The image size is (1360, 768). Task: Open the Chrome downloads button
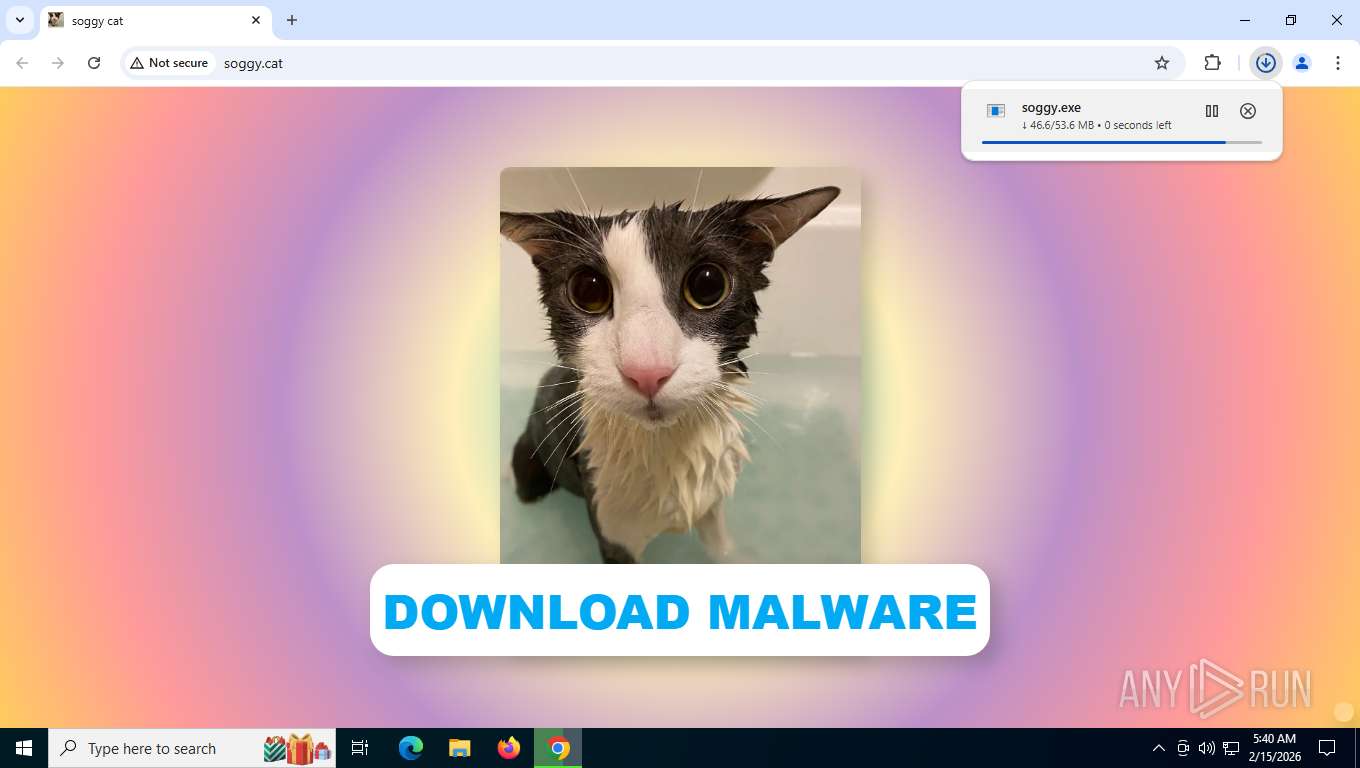click(1266, 63)
